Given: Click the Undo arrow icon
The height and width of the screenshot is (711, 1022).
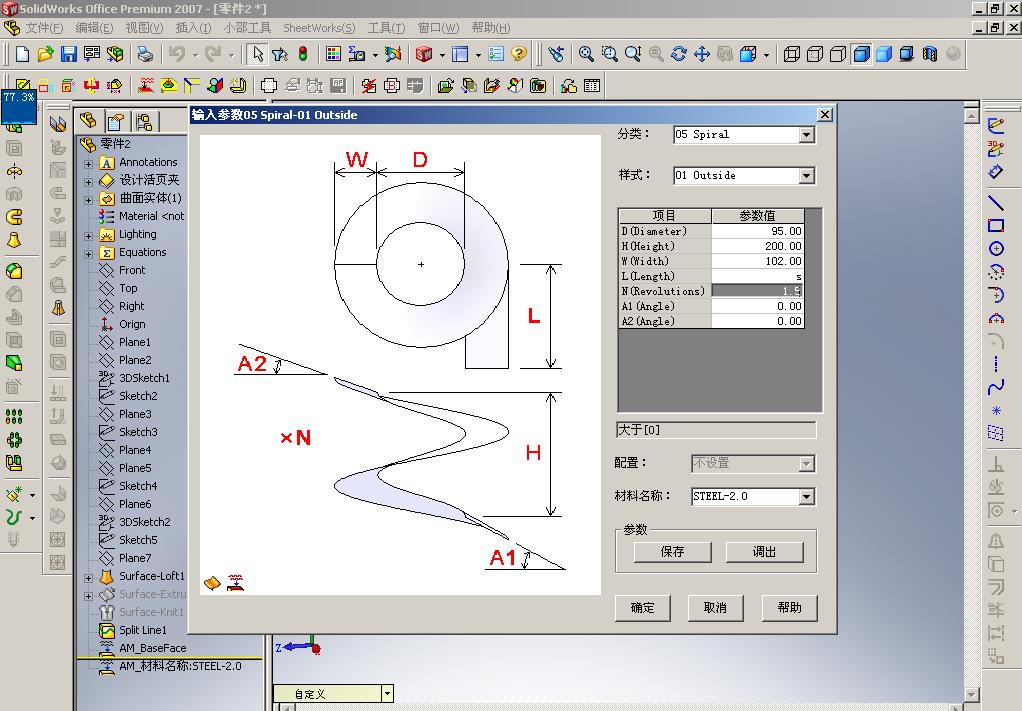Looking at the screenshot, I should pos(177,54).
